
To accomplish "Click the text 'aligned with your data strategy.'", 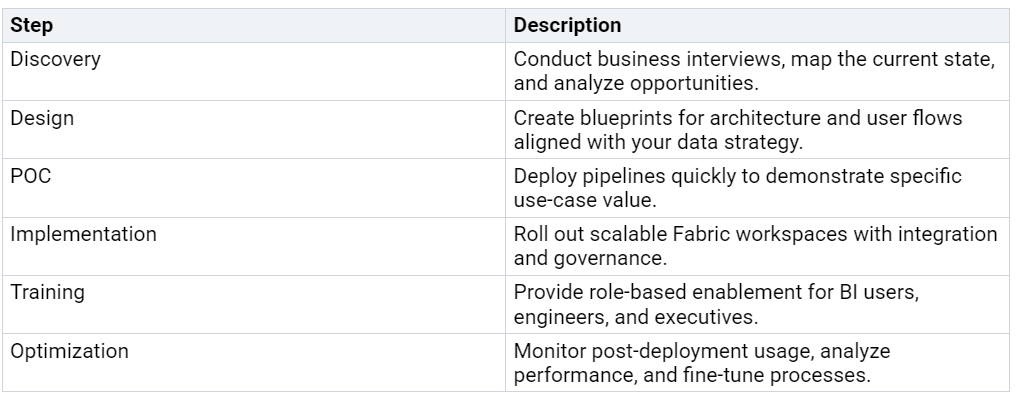I will coord(658,142).
